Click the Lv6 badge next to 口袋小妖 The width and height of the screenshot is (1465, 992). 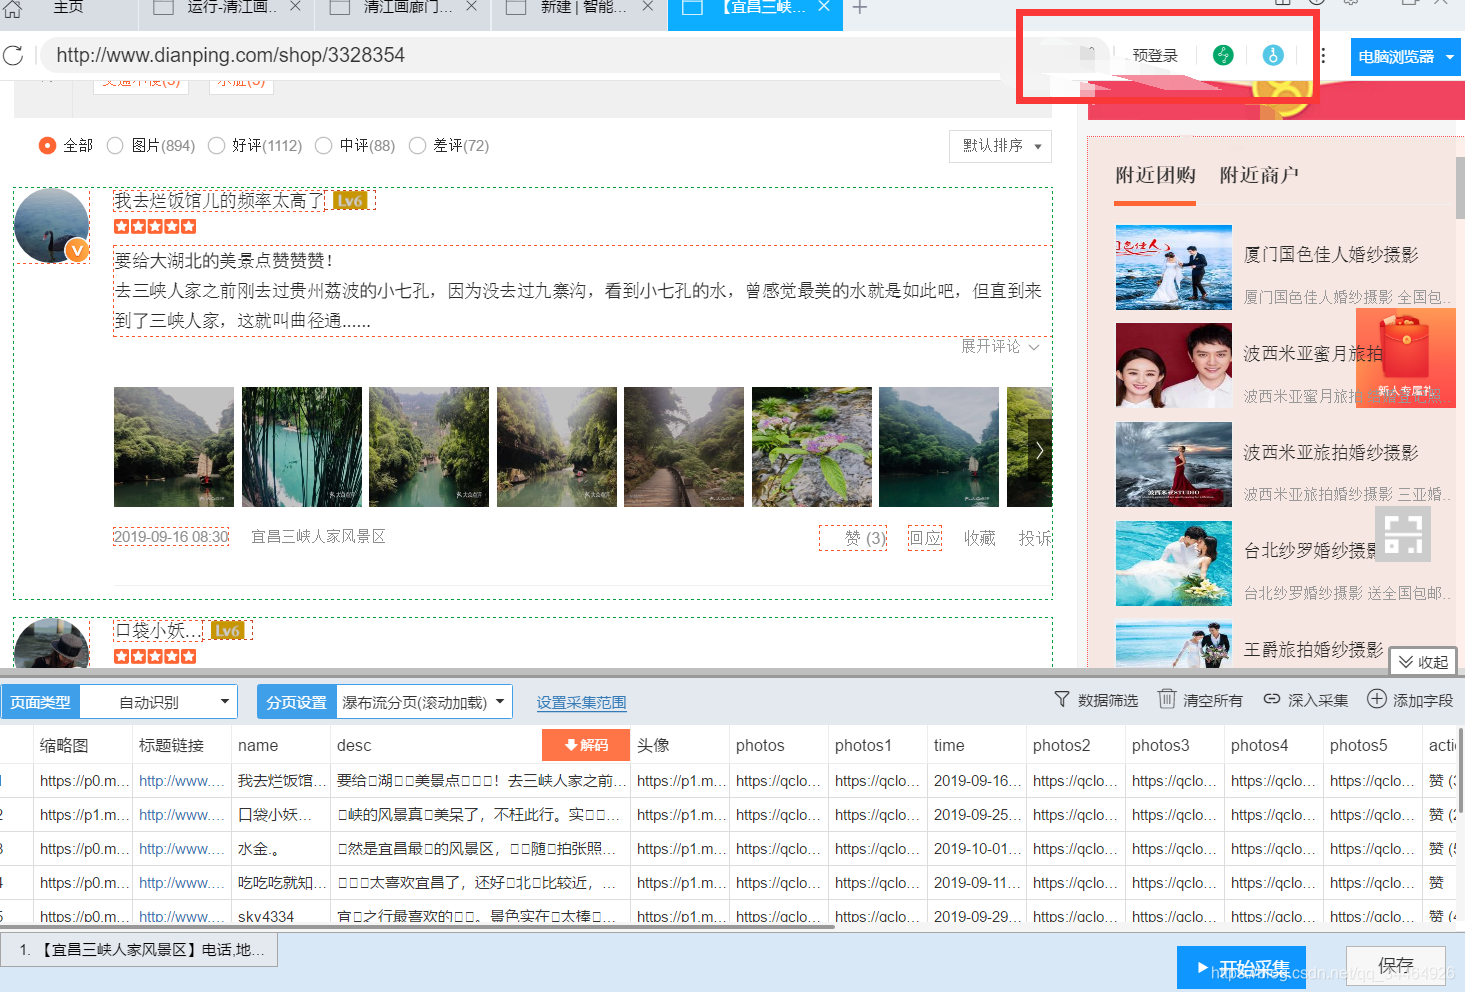point(228,631)
